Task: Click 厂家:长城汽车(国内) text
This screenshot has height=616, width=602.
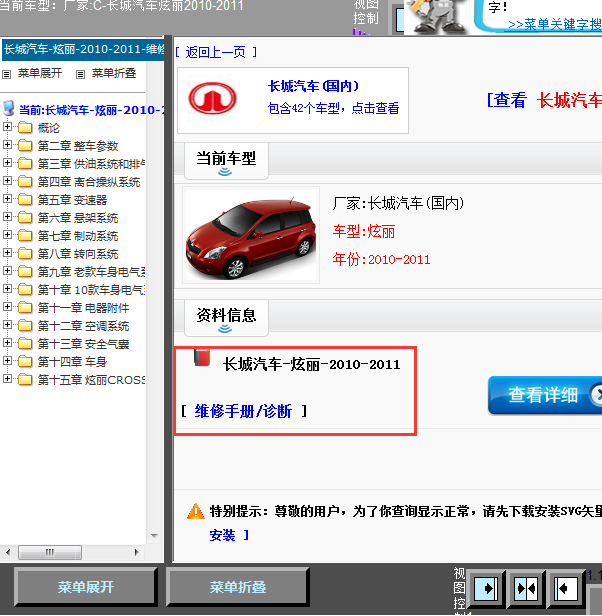Action: coord(398,203)
